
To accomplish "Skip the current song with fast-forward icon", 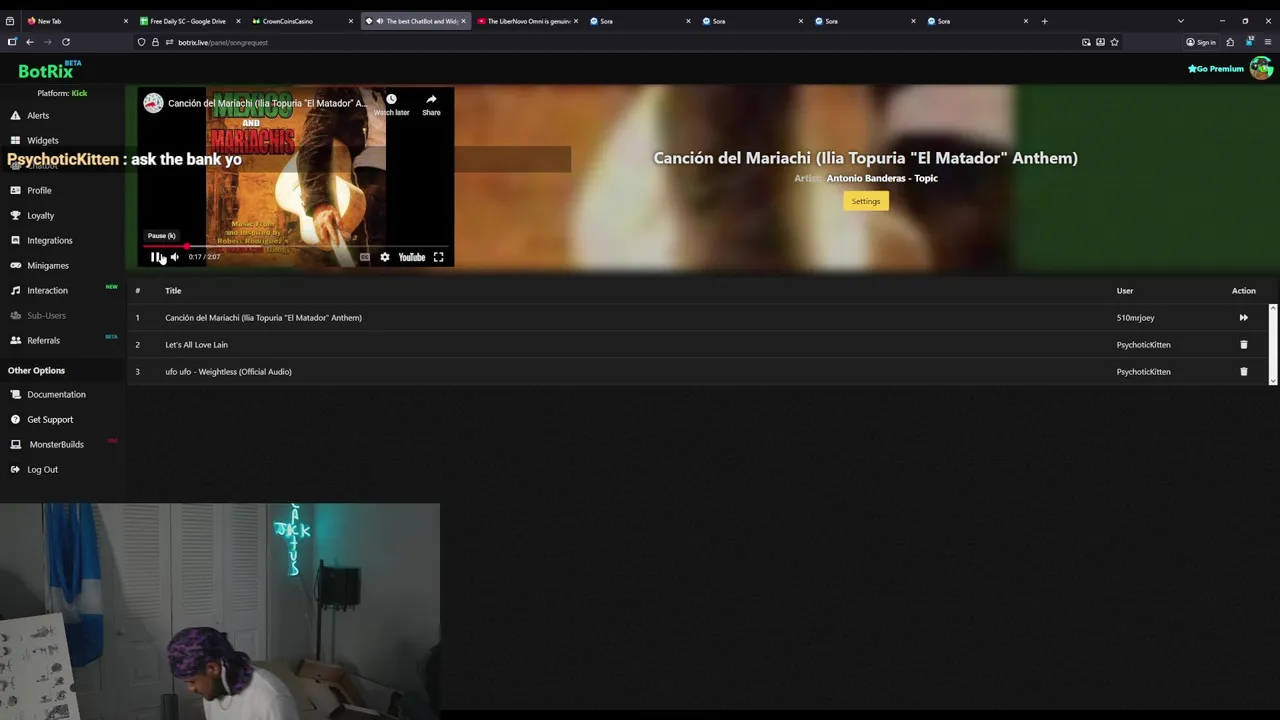I will click(1243, 317).
